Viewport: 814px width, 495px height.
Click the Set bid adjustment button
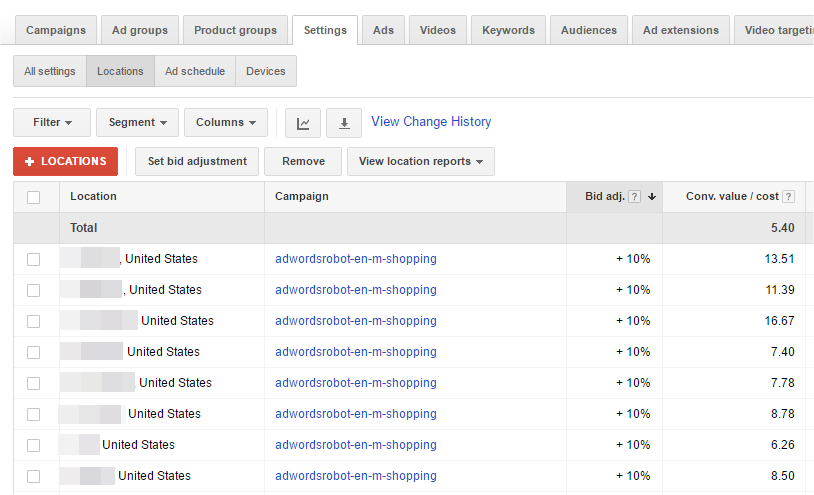(x=197, y=162)
